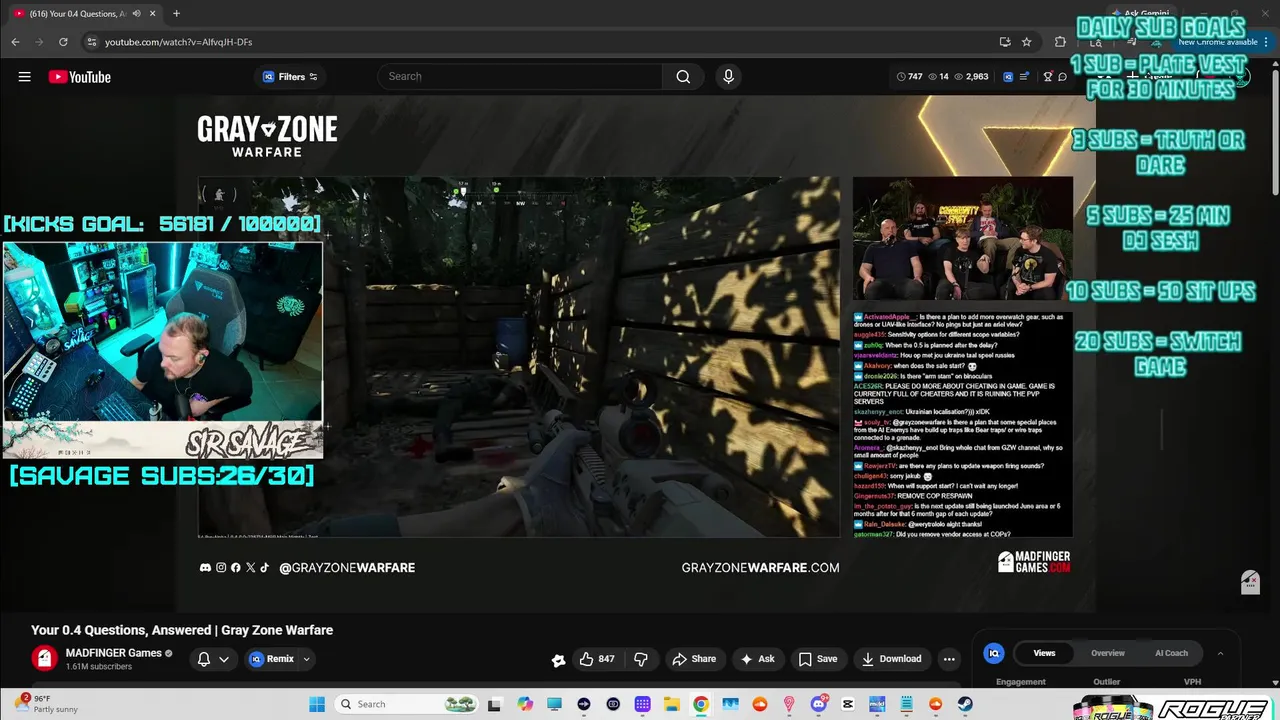This screenshot has height=720, width=1280.
Task: Toggle the notification bell for MADFINGER Games
Action: coord(203,659)
